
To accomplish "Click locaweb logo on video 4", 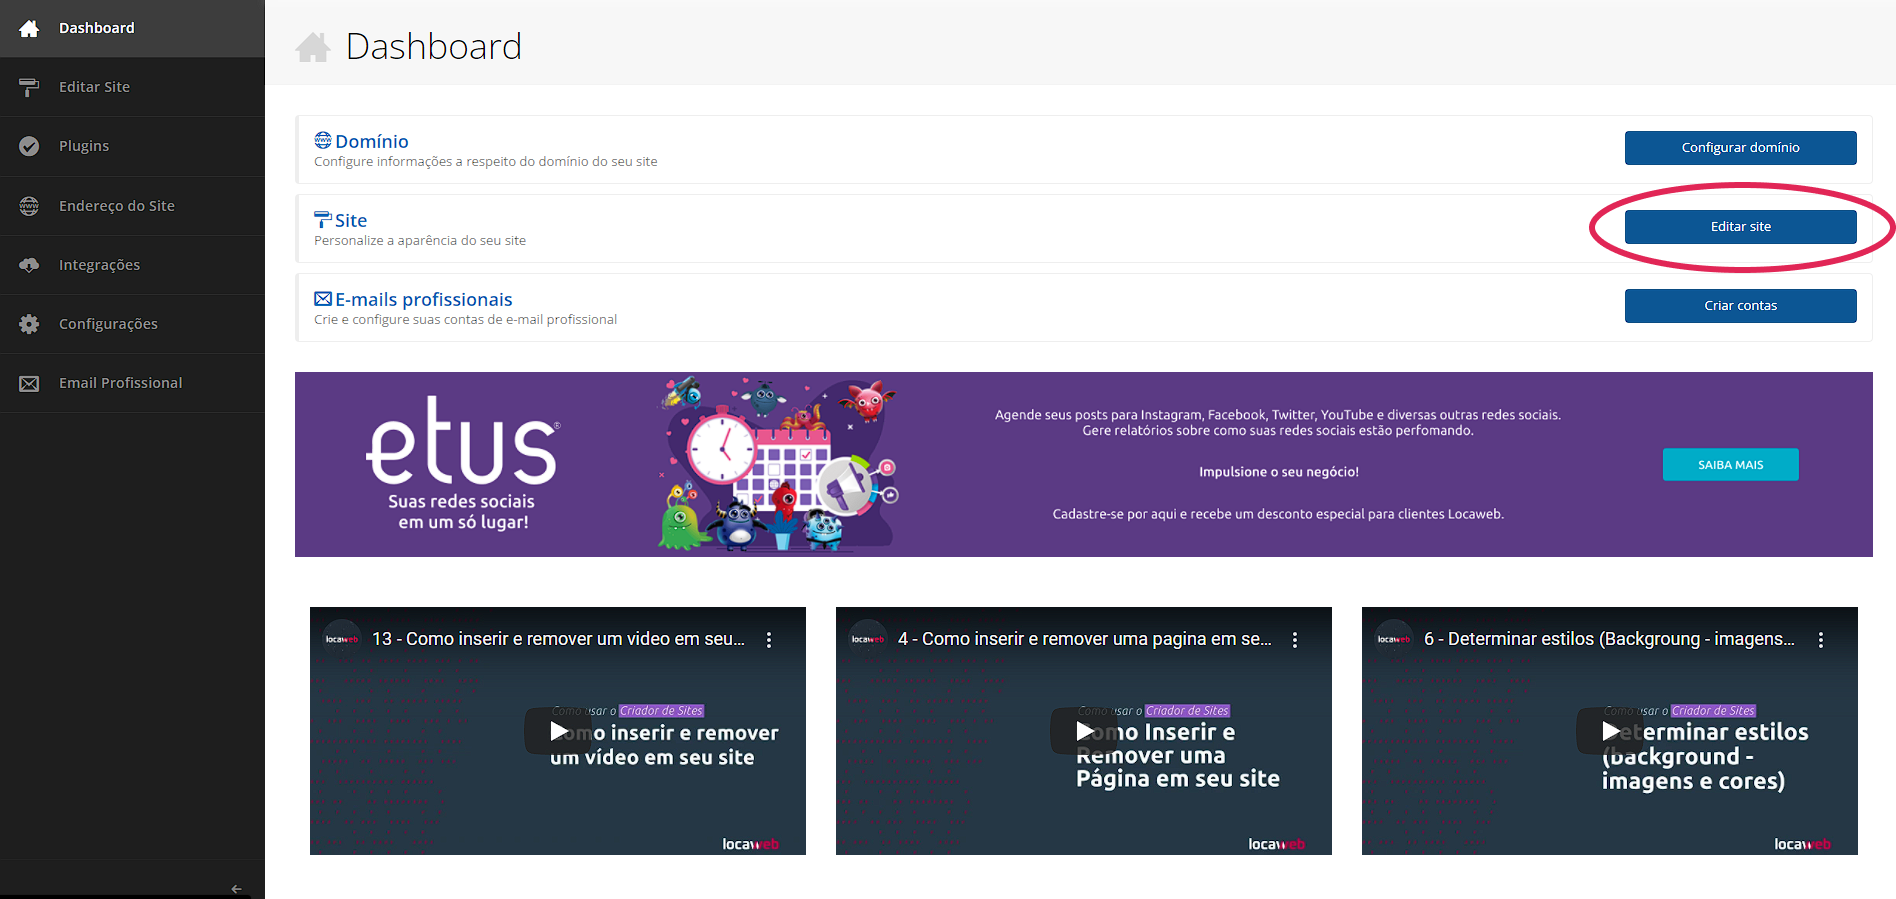I will [1276, 844].
